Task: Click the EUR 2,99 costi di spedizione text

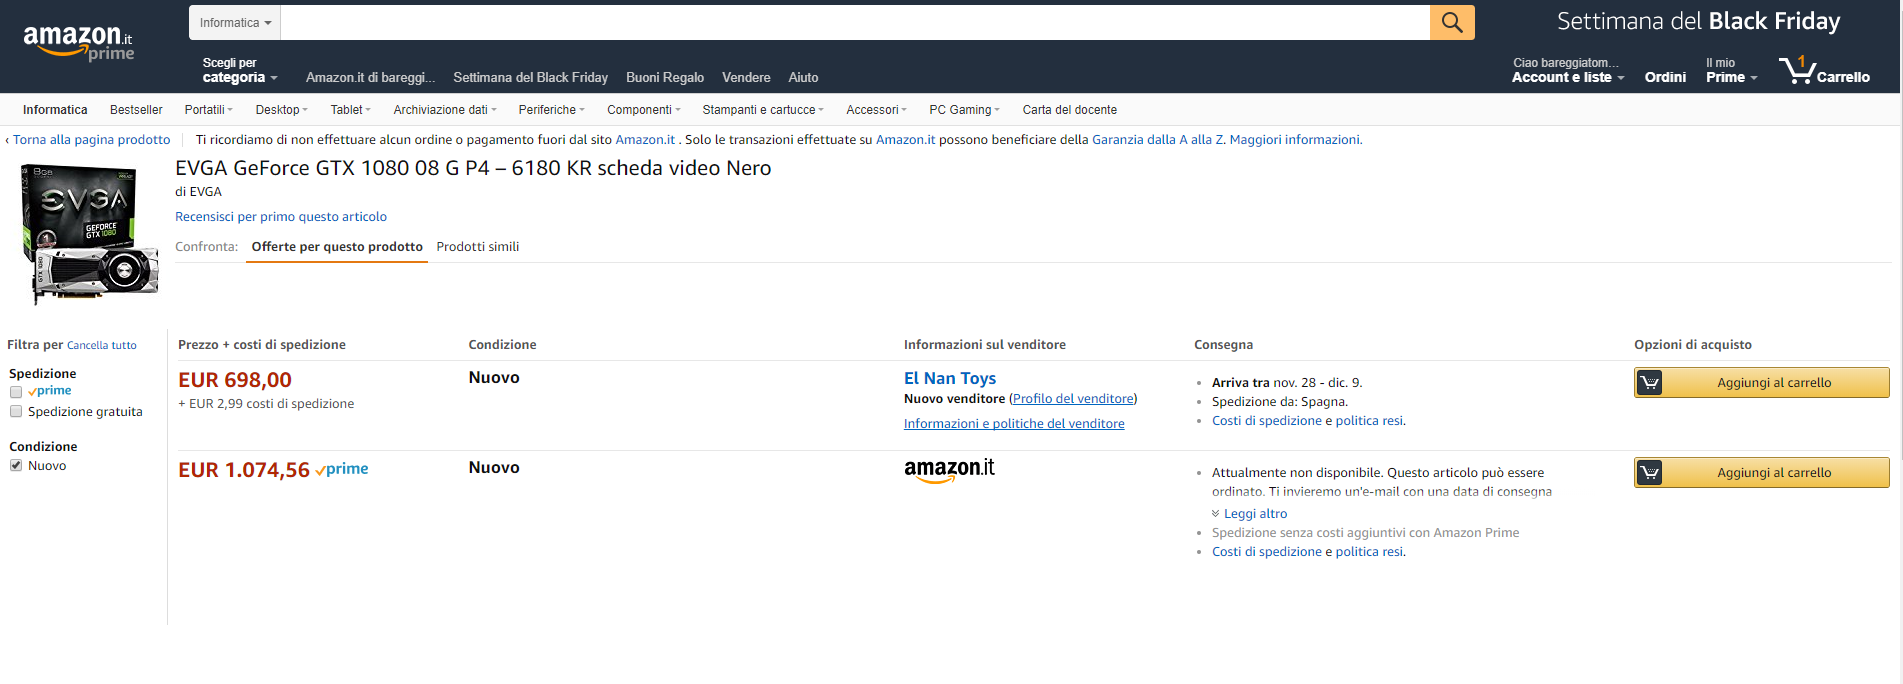Action: coord(266,404)
